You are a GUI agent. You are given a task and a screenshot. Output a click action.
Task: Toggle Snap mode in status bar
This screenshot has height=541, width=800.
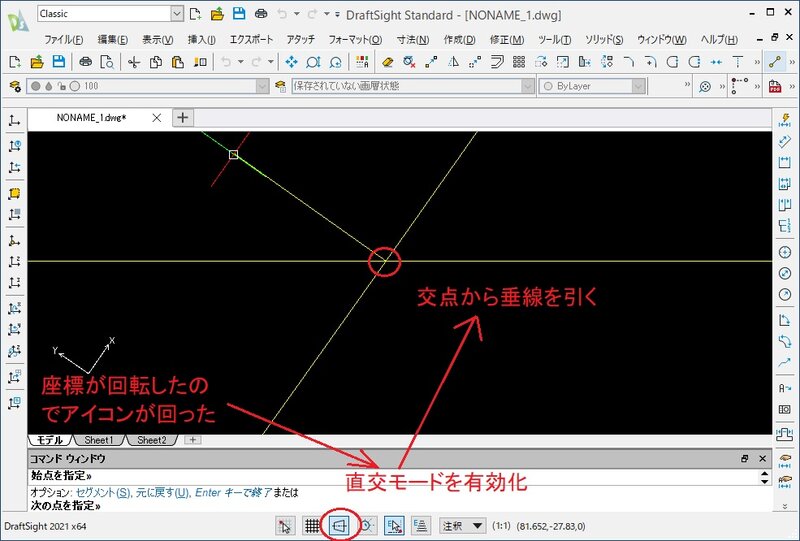(286, 525)
